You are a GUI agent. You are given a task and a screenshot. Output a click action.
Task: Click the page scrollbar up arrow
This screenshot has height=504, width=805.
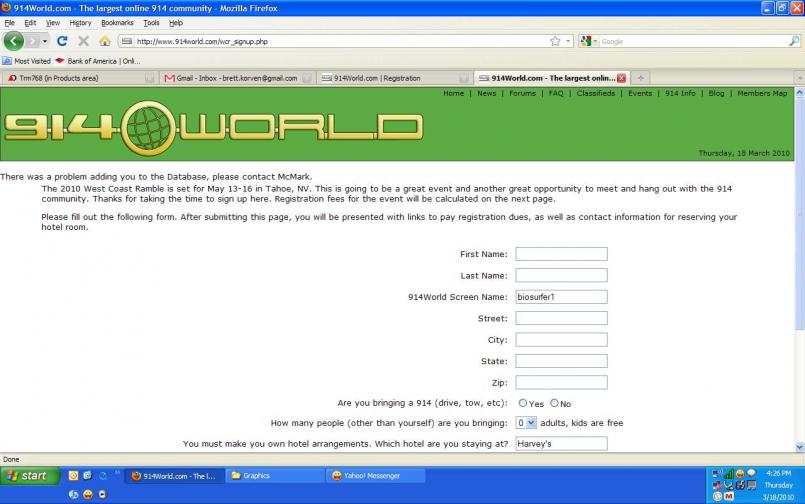[799, 93]
